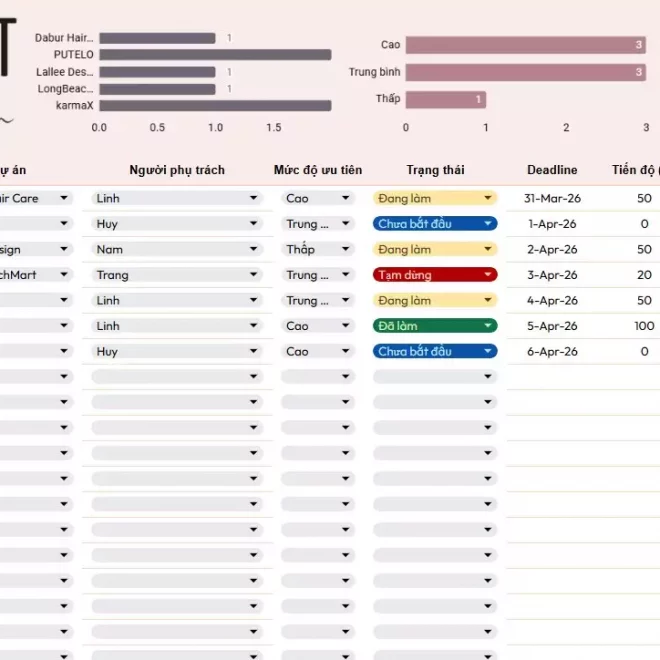Select the 31-Mar-26 deadline cell
The height and width of the screenshot is (660, 660).
pyautogui.click(x=552, y=198)
